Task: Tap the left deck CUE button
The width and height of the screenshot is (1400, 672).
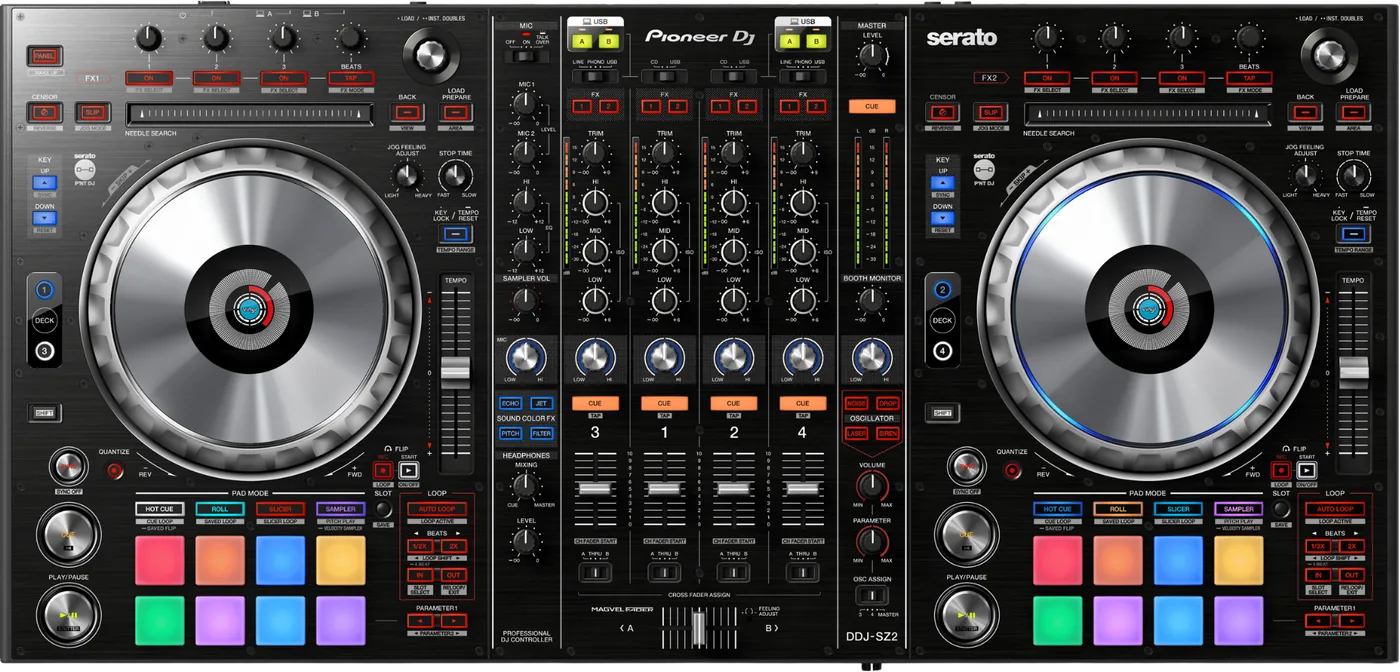Action: coord(69,536)
